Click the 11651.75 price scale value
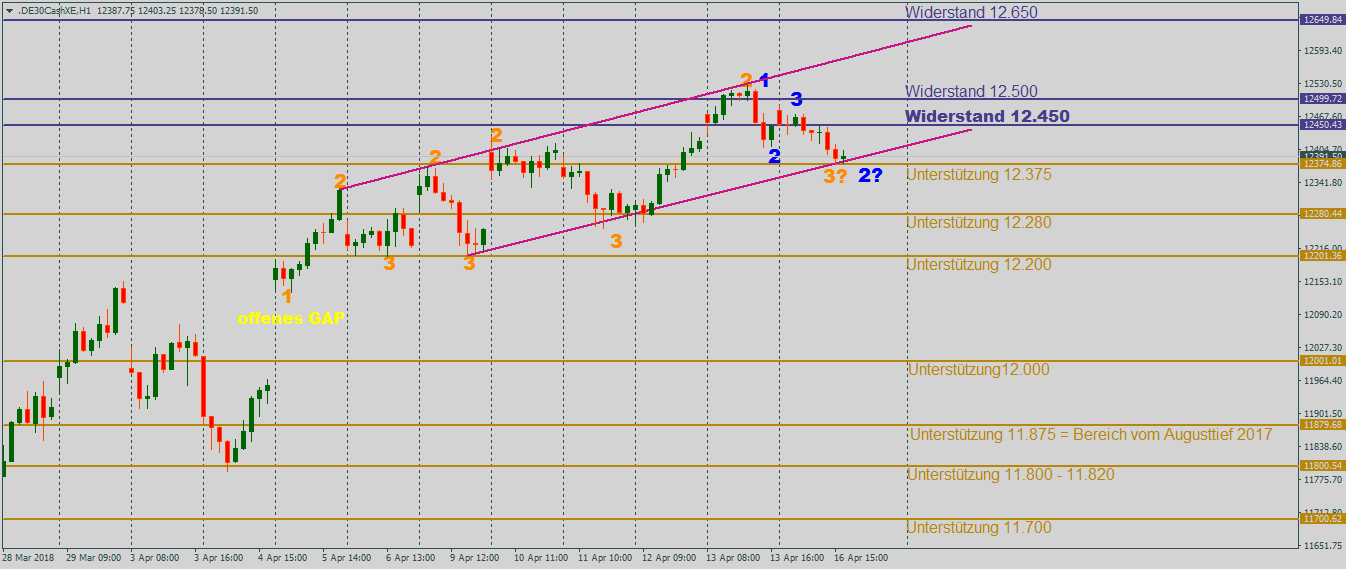Screen dimensions: 1346x569 point(1322,546)
